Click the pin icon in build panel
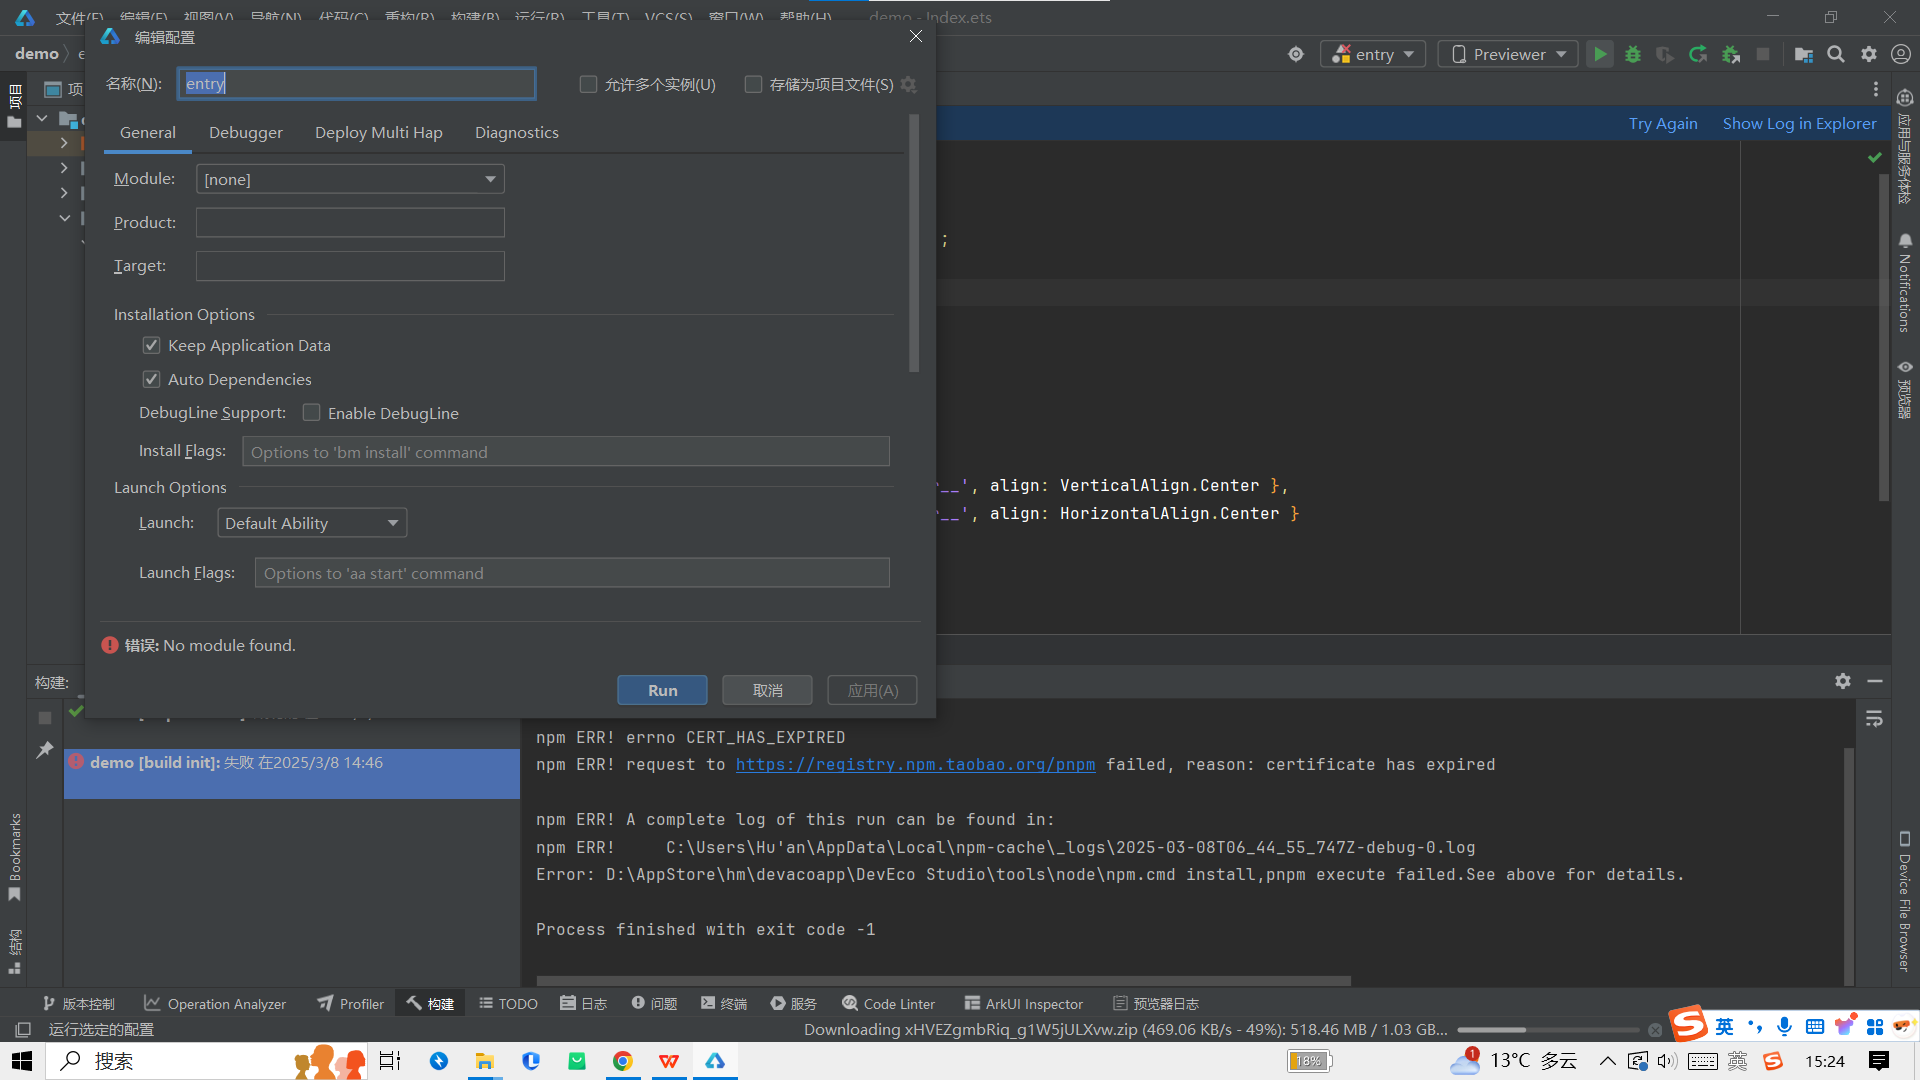The height and width of the screenshot is (1080, 1920). pos(45,749)
